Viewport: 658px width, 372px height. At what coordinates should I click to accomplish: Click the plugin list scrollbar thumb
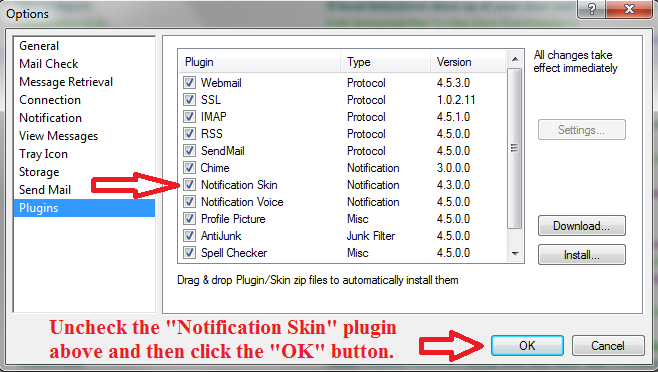[514, 148]
